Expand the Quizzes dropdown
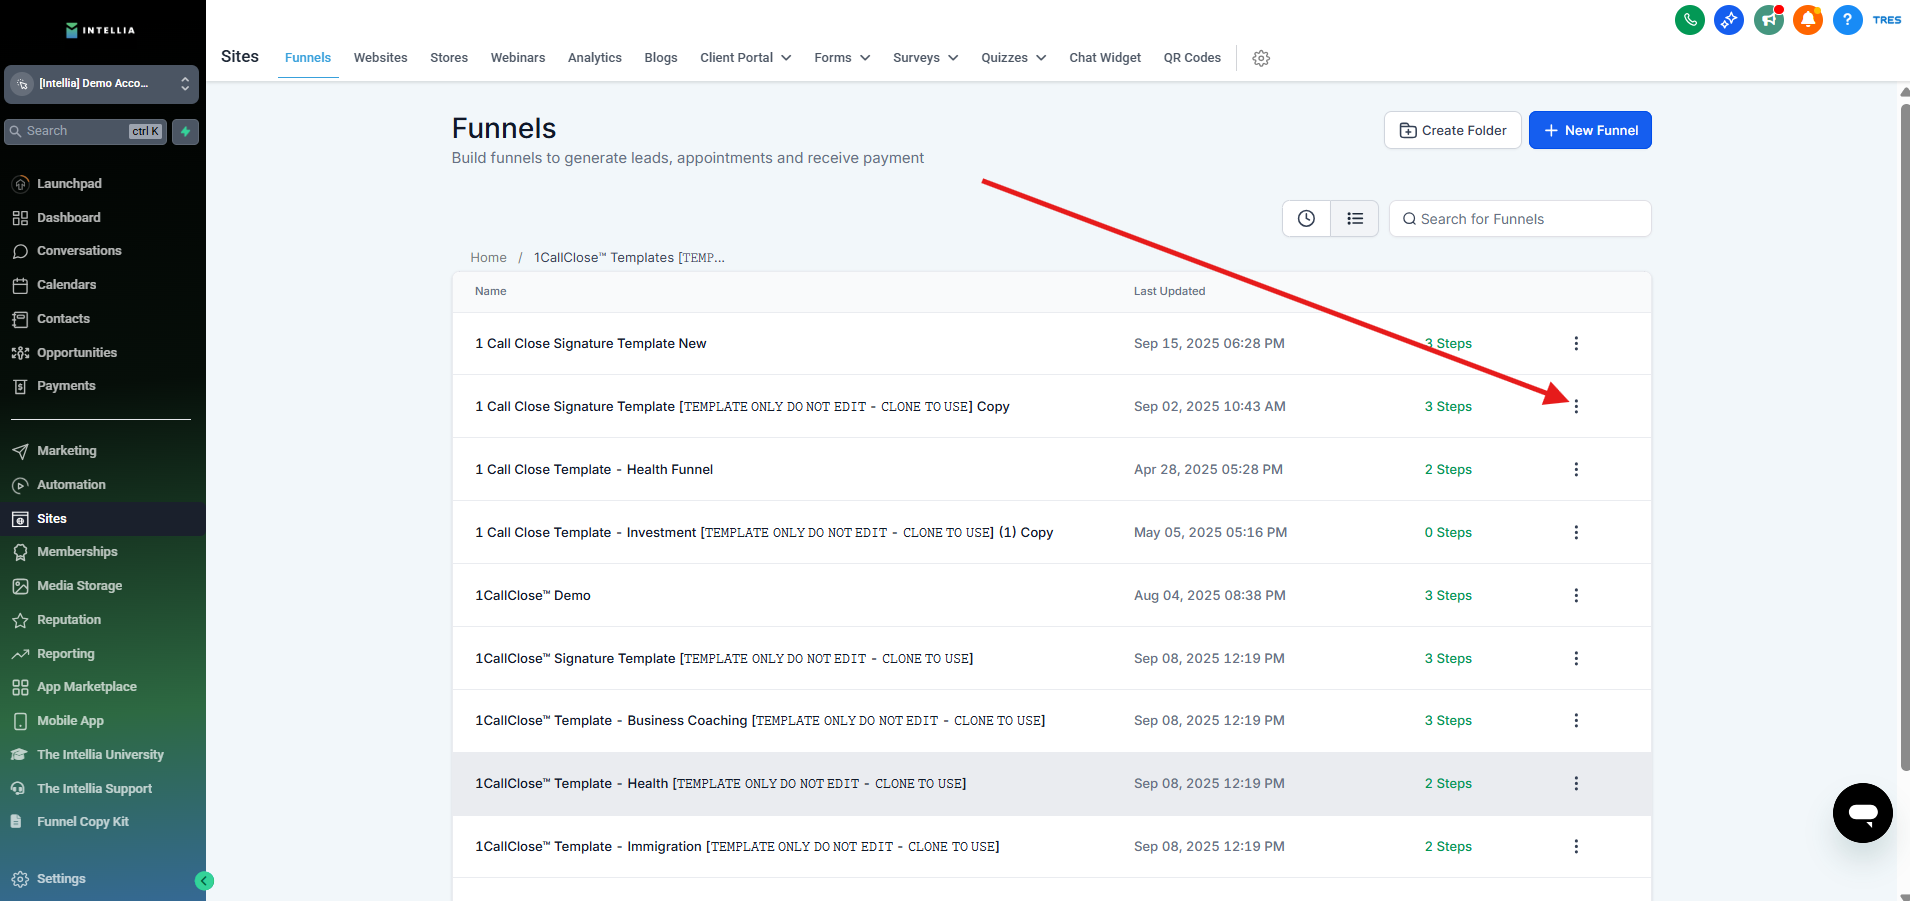Image resolution: width=1910 pixels, height=901 pixels. point(1014,58)
